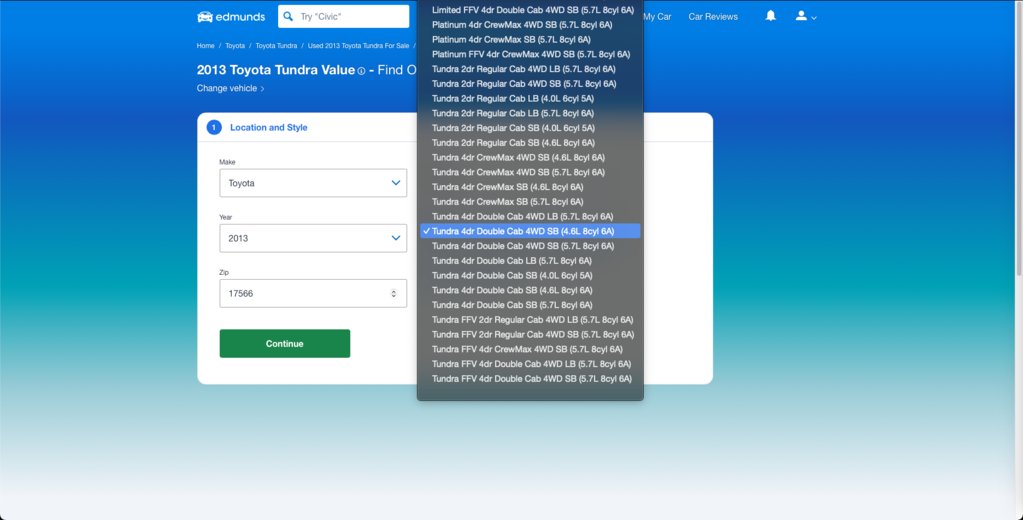Choose Tundra FFV 4dr CrewMax 4WD SB
This screenshot has height=520, width=1023.
[x=530, y=350]
